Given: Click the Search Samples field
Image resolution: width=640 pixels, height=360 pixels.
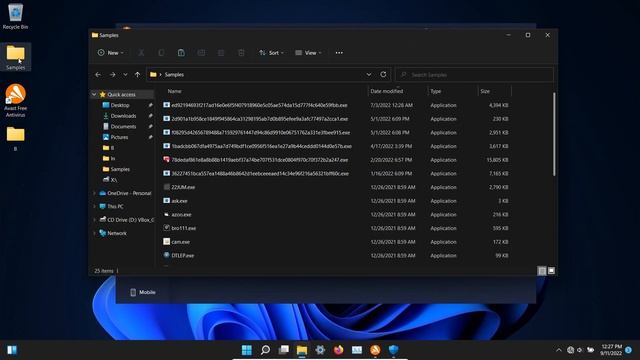Looking at the screenshot, I should pos(475,75).
